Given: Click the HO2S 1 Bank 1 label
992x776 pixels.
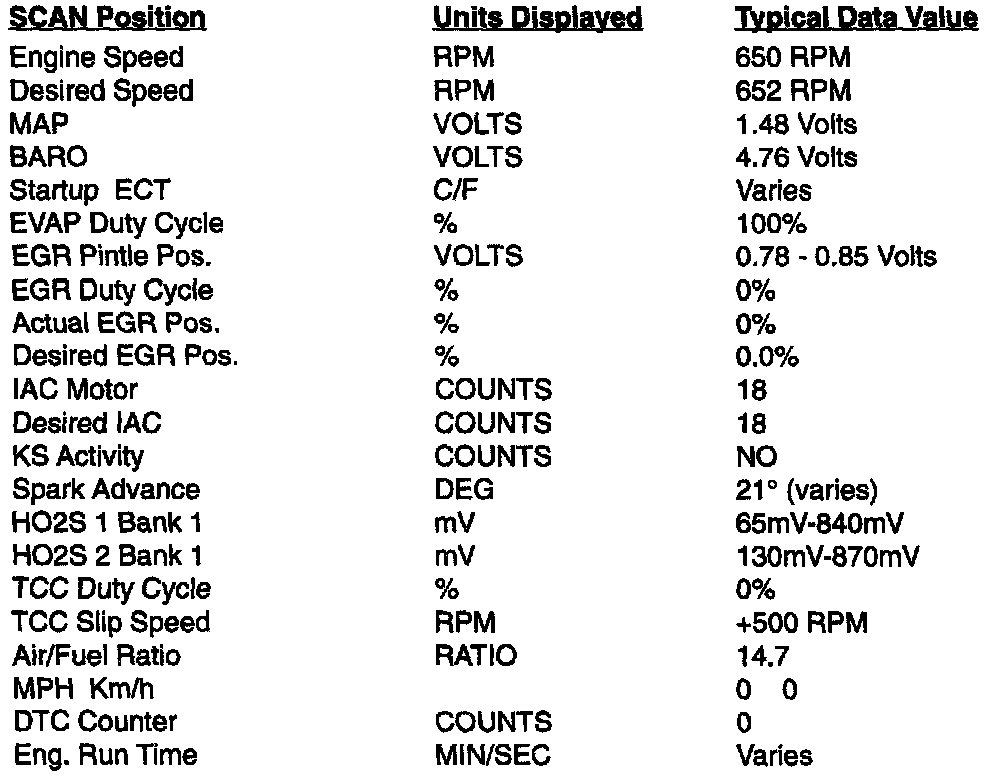Looking at the screenshot, I should [98, 522].
